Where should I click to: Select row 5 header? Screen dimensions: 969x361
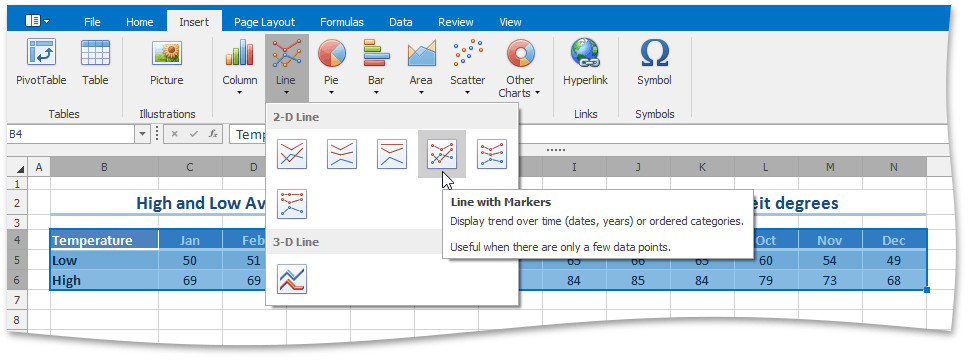pyautogui.click(x=17, y=260)
